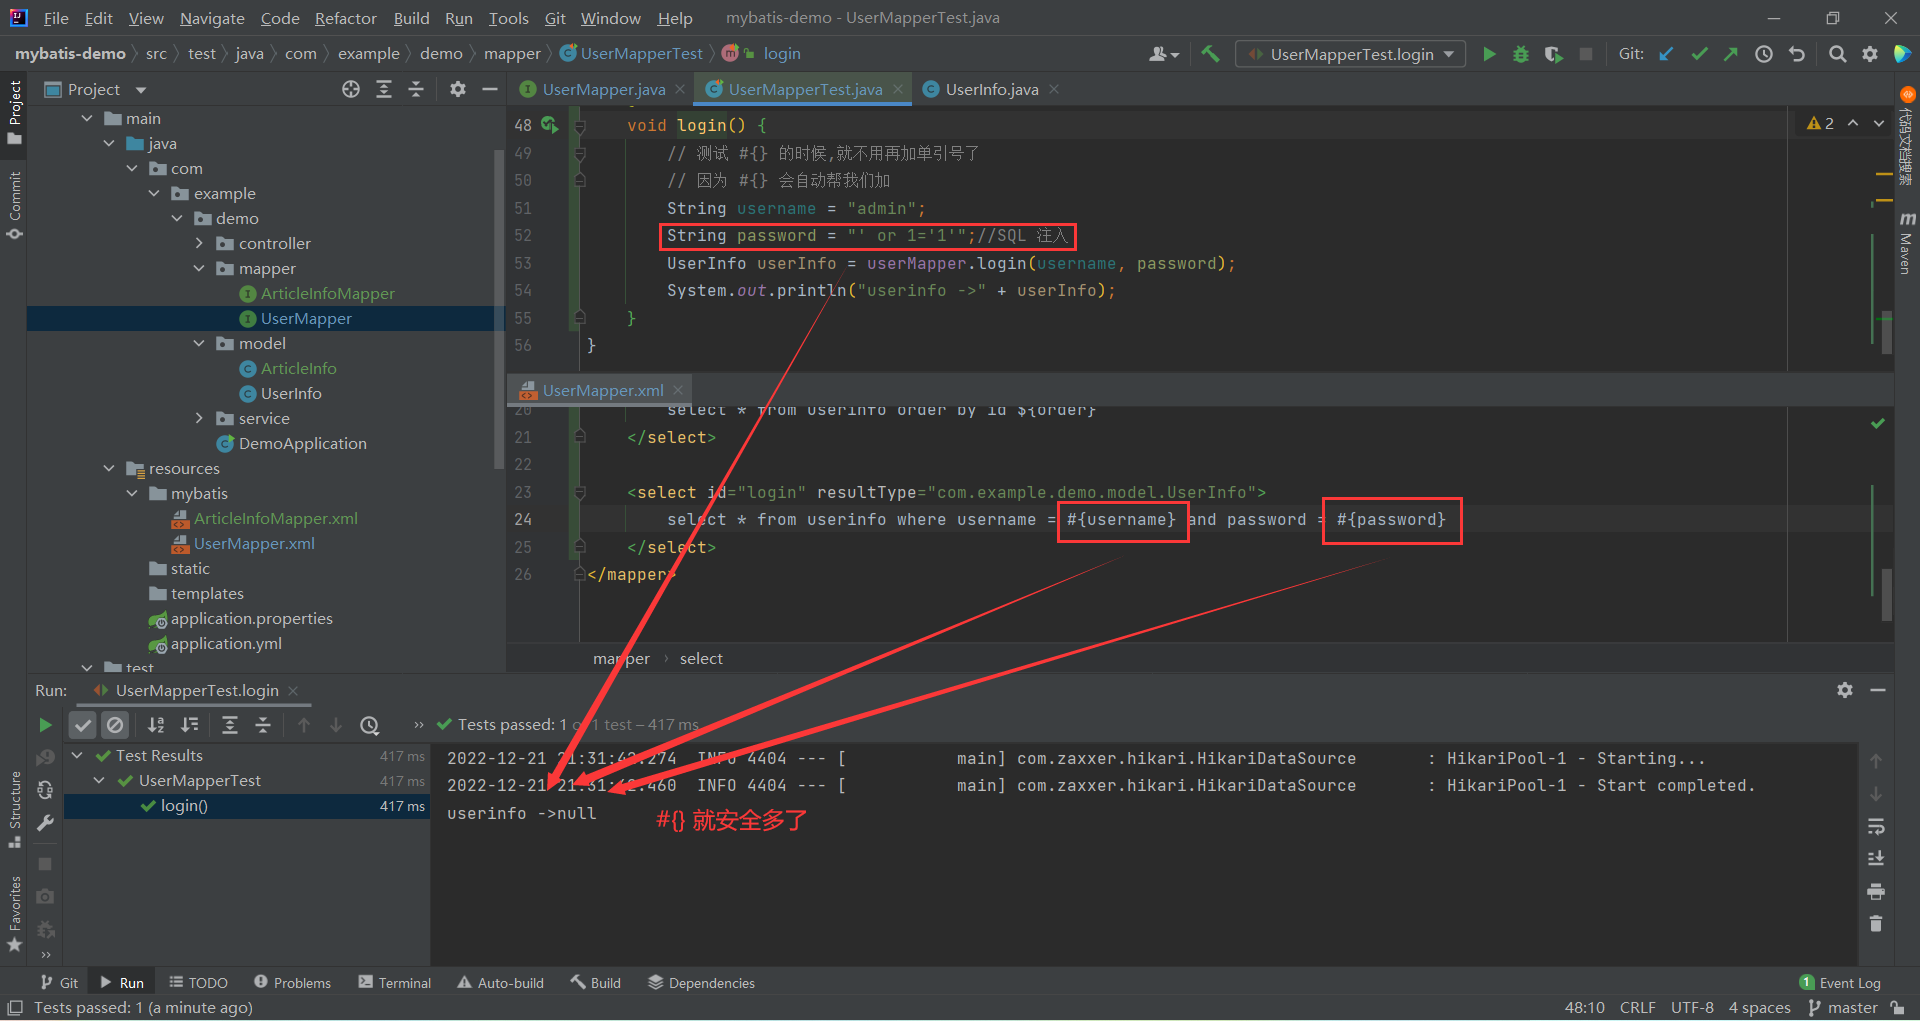The width and height of the screenshot is (1920, 1021).
Task: Open Project panel options gear
Action: [458, 89]
